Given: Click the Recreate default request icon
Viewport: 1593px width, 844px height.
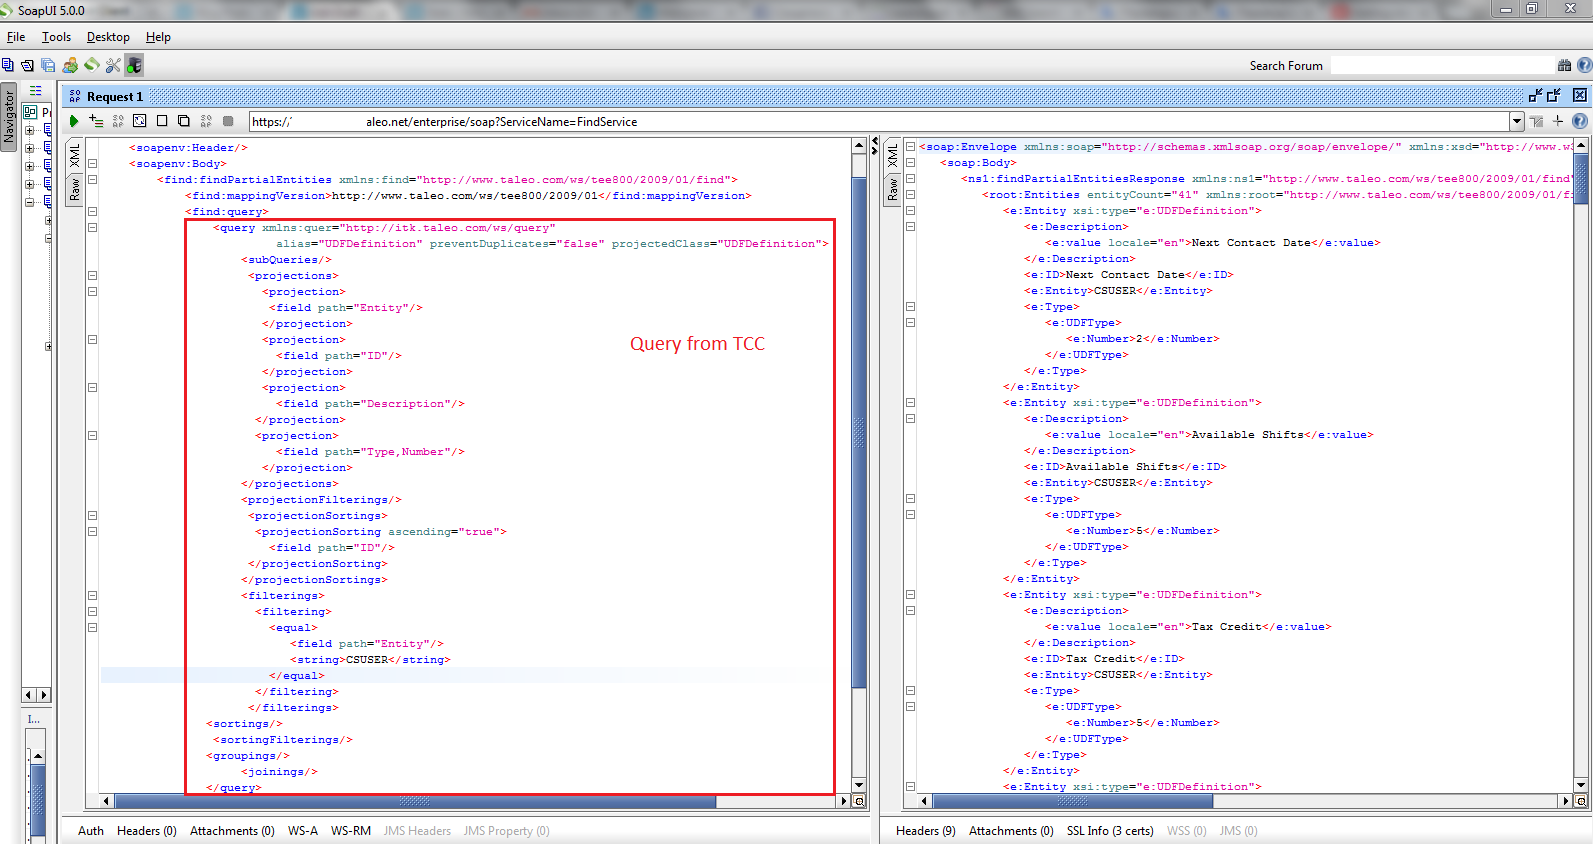Looking at the screenshot, I should click(x=140, y=121).
